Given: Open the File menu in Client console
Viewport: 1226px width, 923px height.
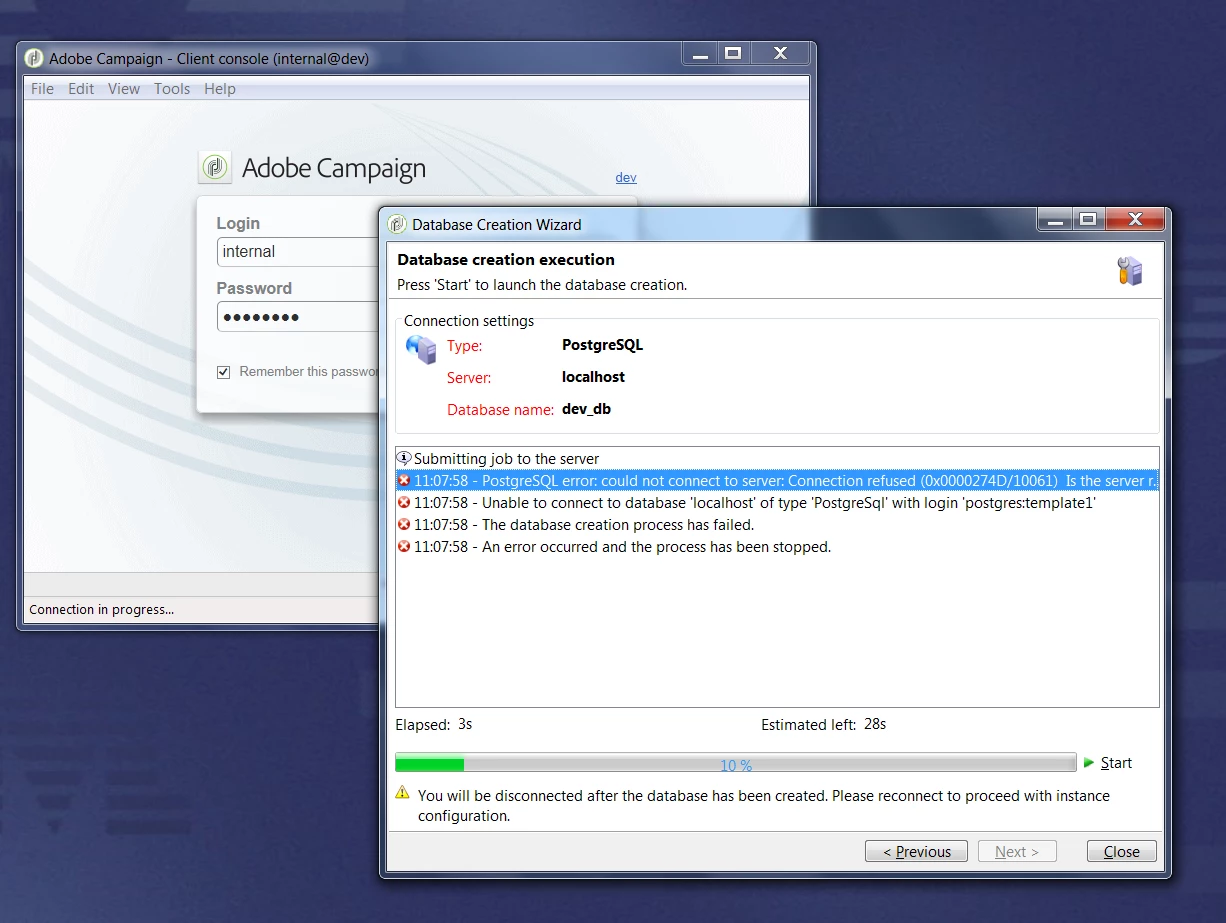Looking at the screenshot, I should pos(42,89).
